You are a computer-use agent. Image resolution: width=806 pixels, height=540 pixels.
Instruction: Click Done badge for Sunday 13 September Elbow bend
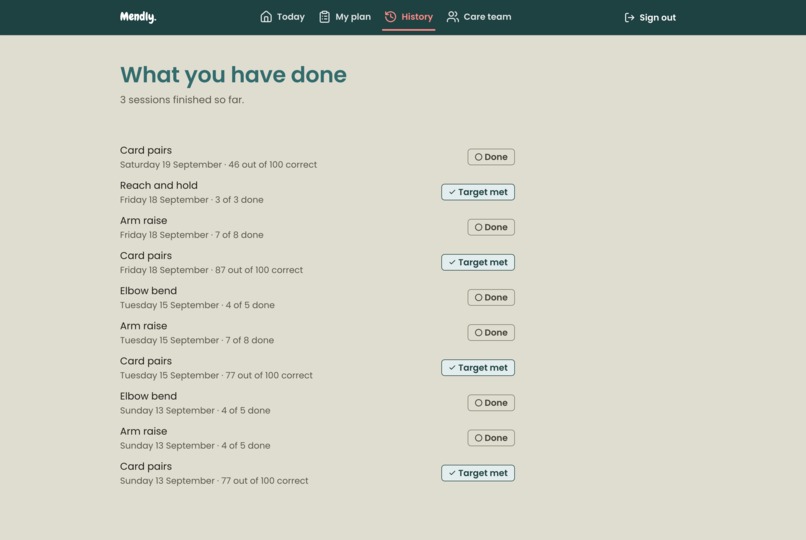pyautogui.click(x=491, y=403)
